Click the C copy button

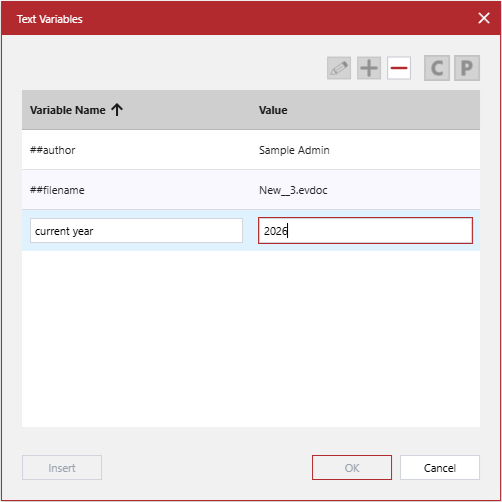coord(437,68)
